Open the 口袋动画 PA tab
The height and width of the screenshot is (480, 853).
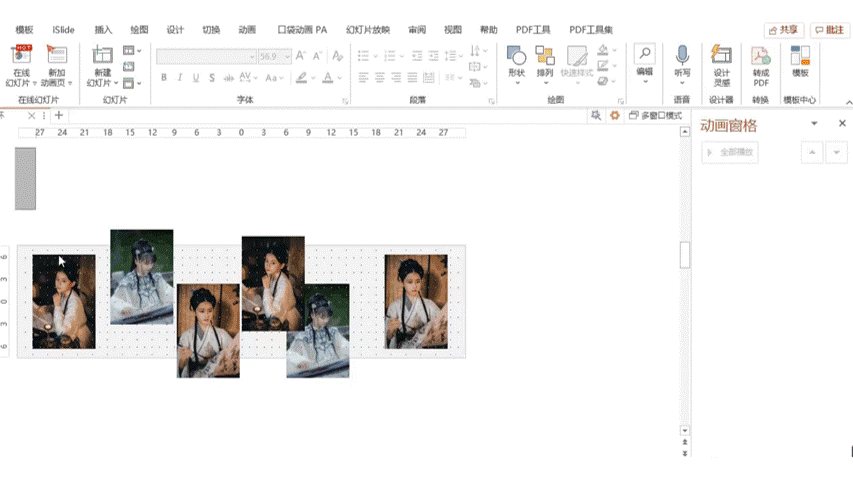pos(302,30)
